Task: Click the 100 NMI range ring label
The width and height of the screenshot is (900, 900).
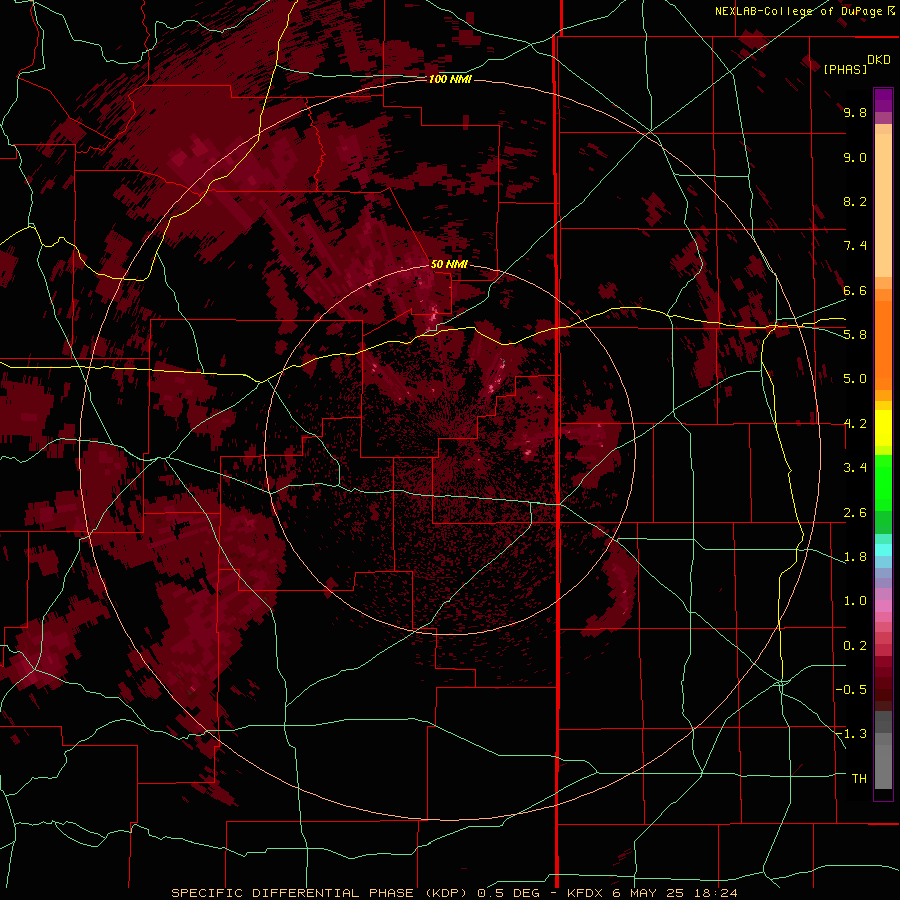Action: (x=450, y=79)
